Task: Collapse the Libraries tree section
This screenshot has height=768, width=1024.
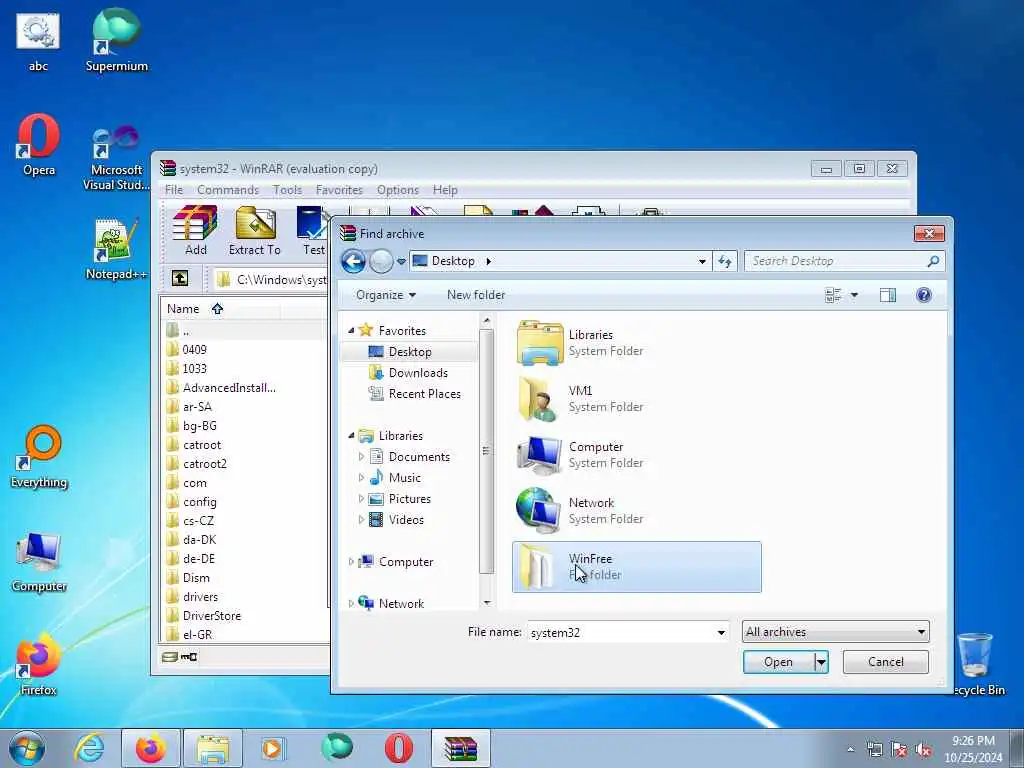Action: click(x=351, y=436)
